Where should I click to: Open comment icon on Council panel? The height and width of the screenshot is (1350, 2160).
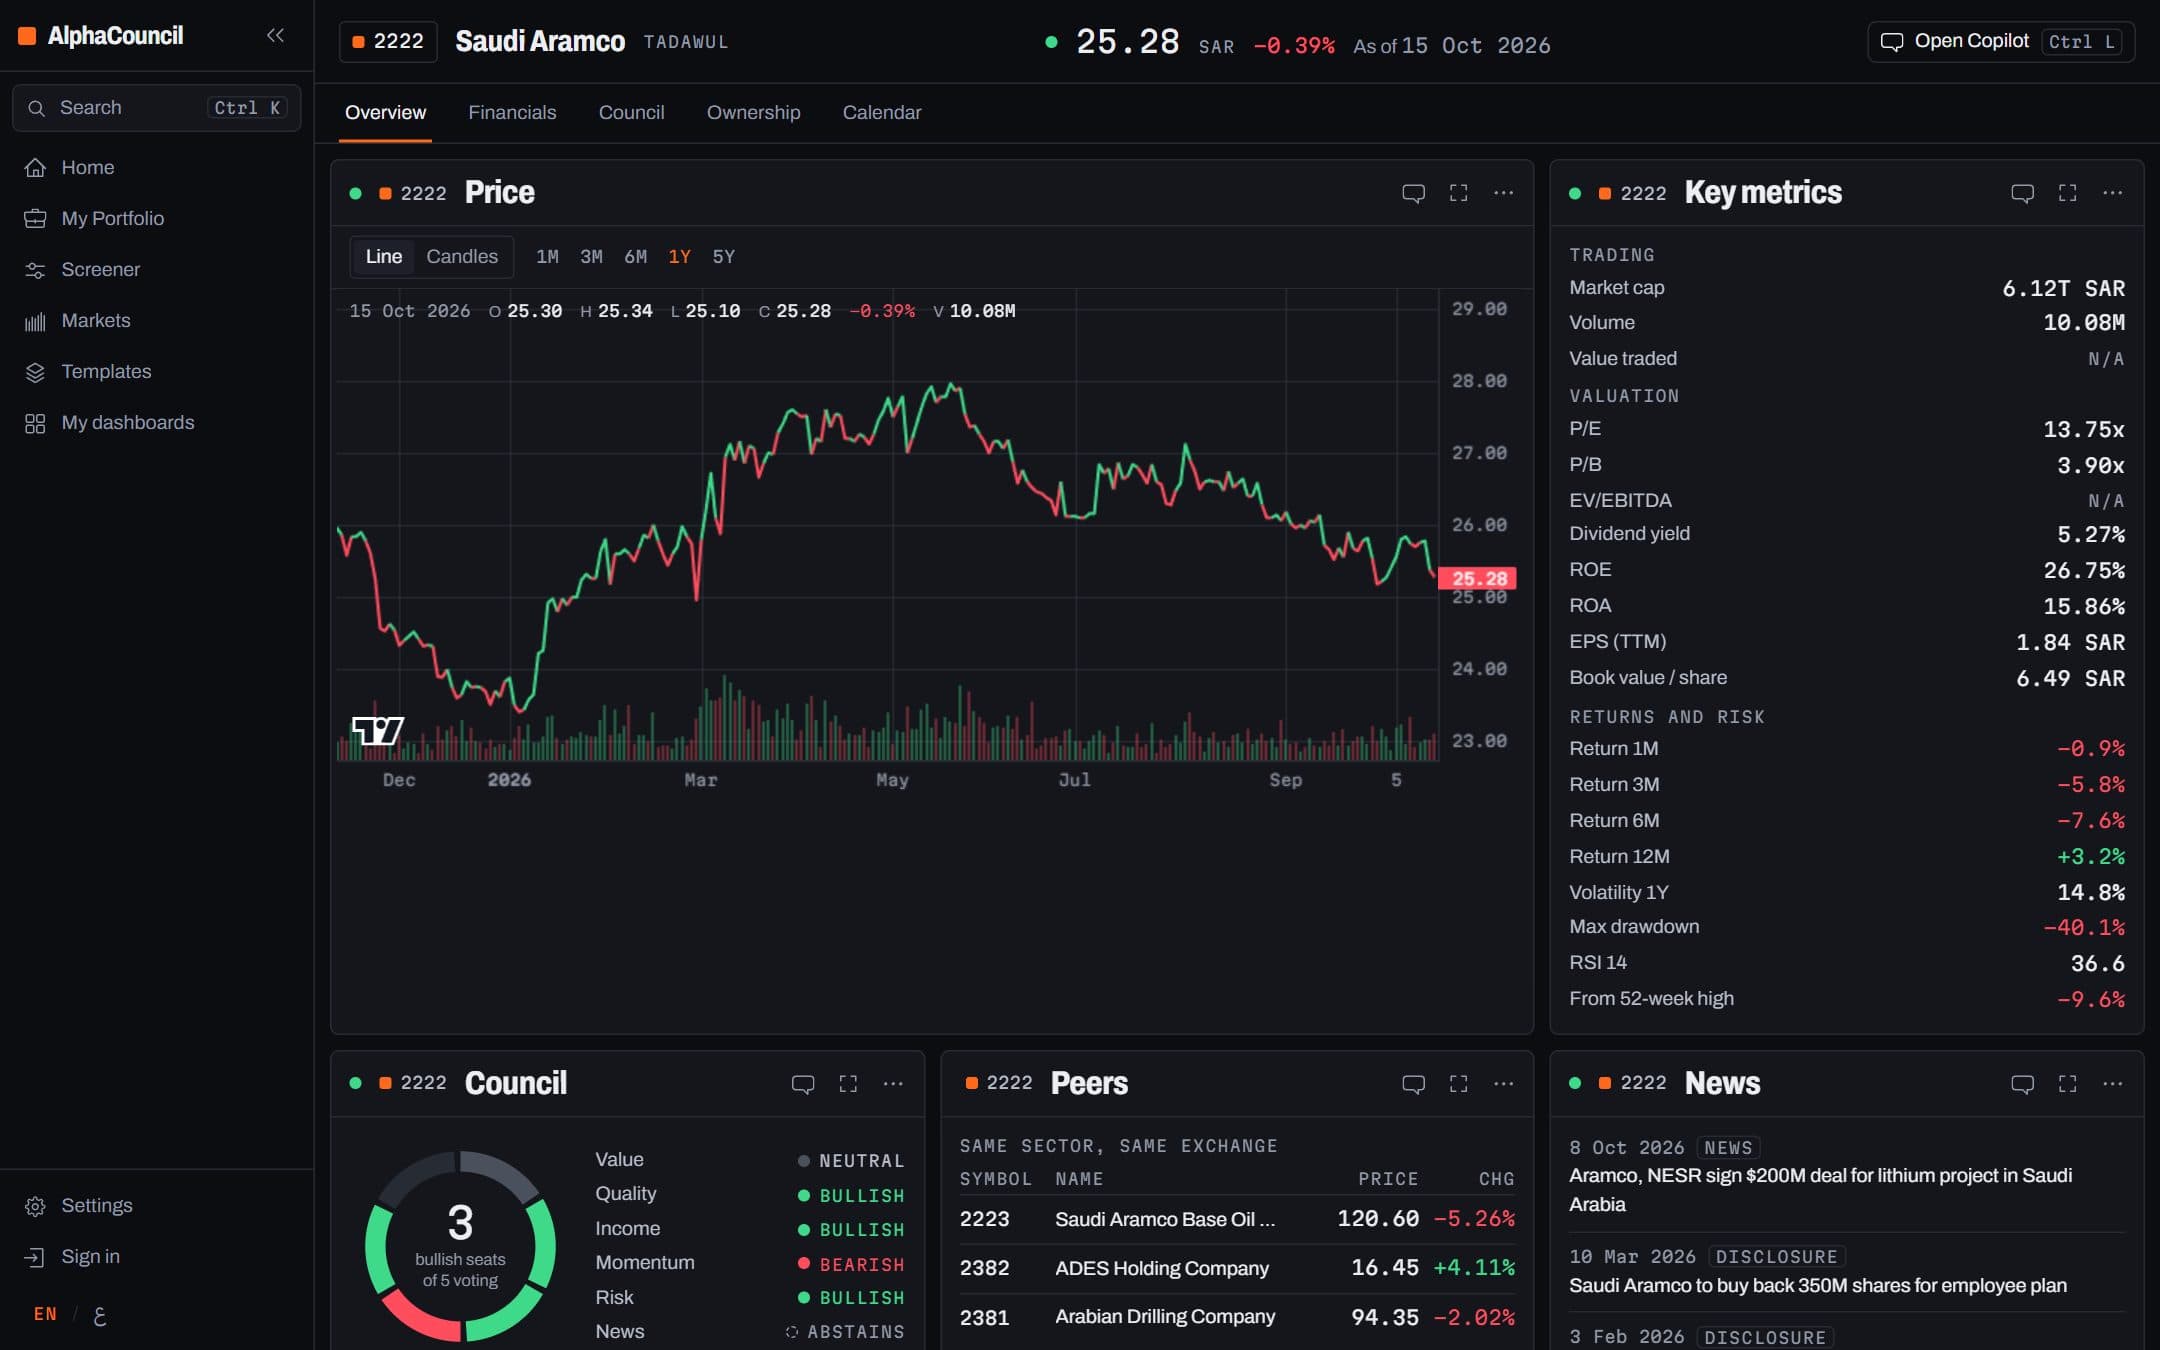click(x=803, y=1084)
